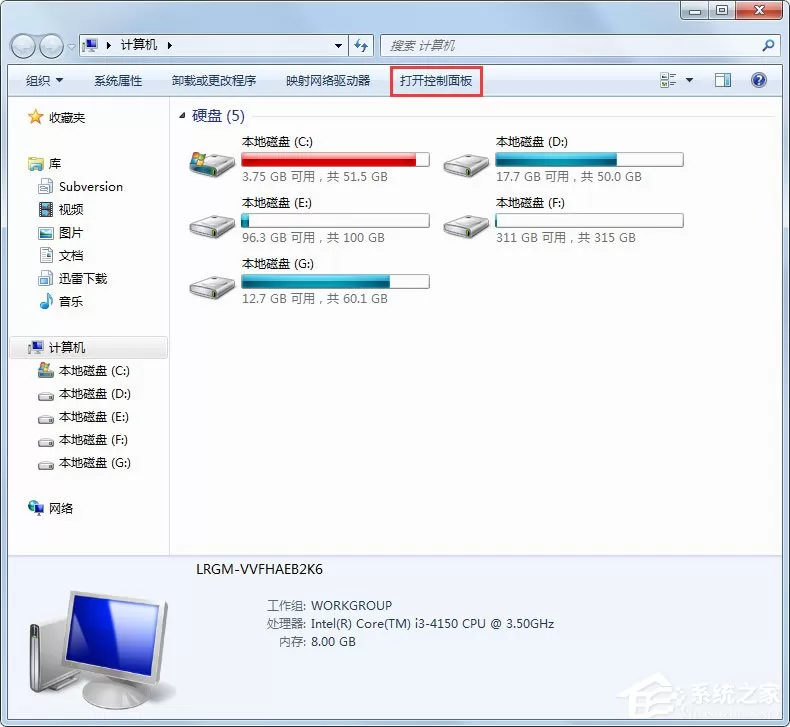The width and height of the screenshot is (790, 727).
Task: Click the F: drive usage bar
Action: click(589, 220)
